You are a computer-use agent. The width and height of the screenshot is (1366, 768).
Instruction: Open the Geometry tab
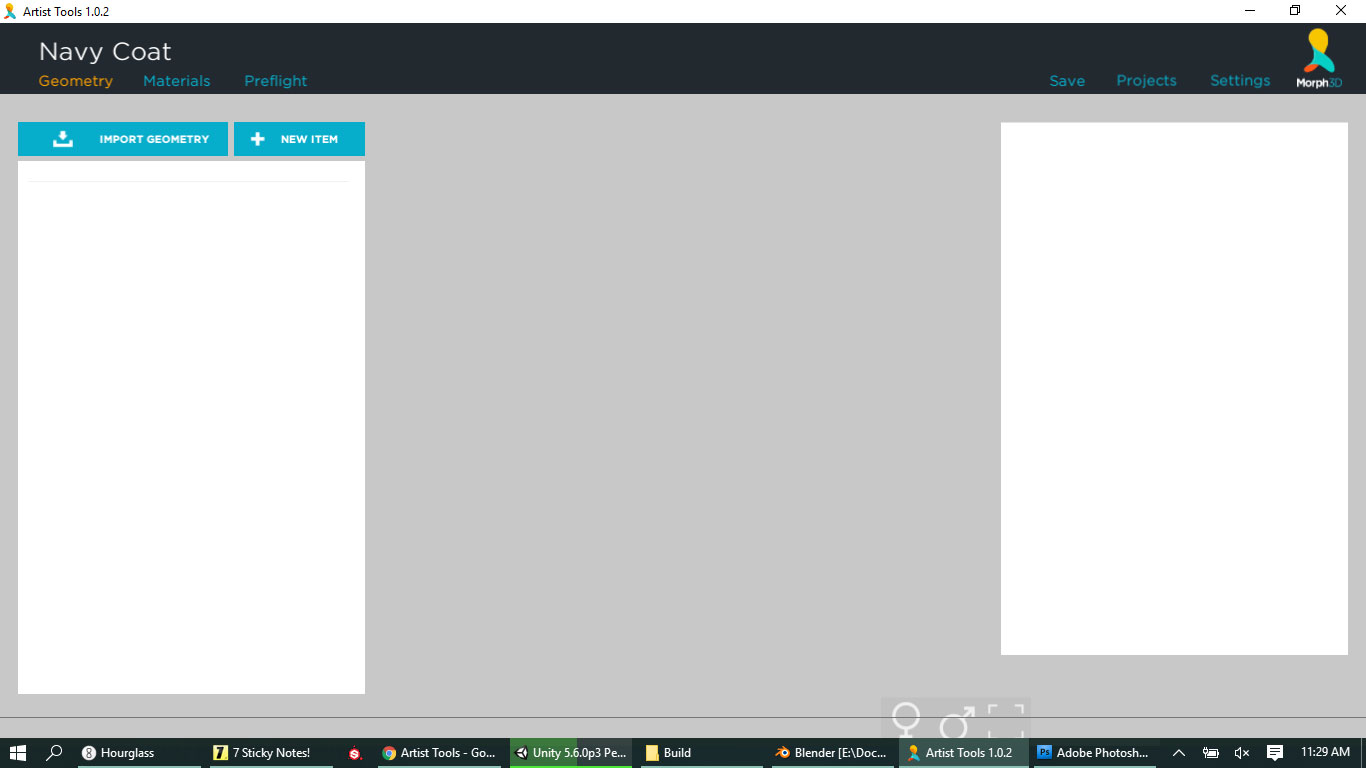[x=76, y=81]
